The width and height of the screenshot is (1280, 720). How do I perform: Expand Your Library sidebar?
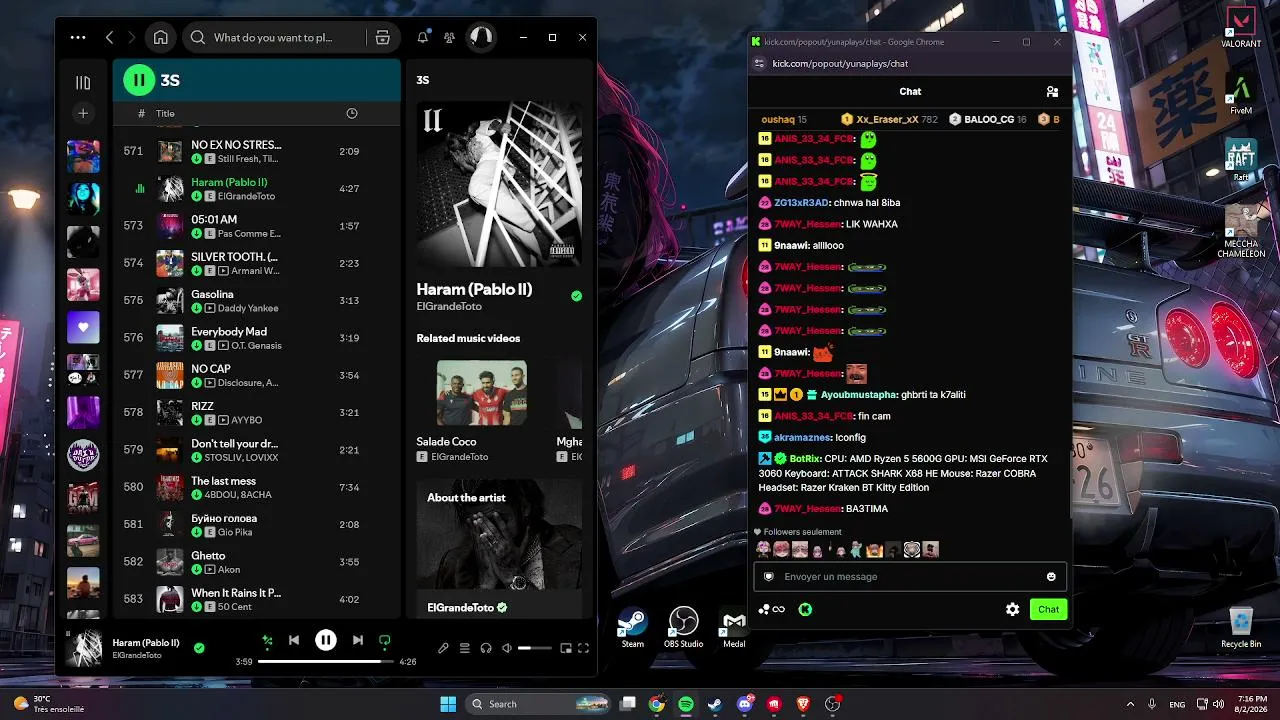[x=83, y=83]
